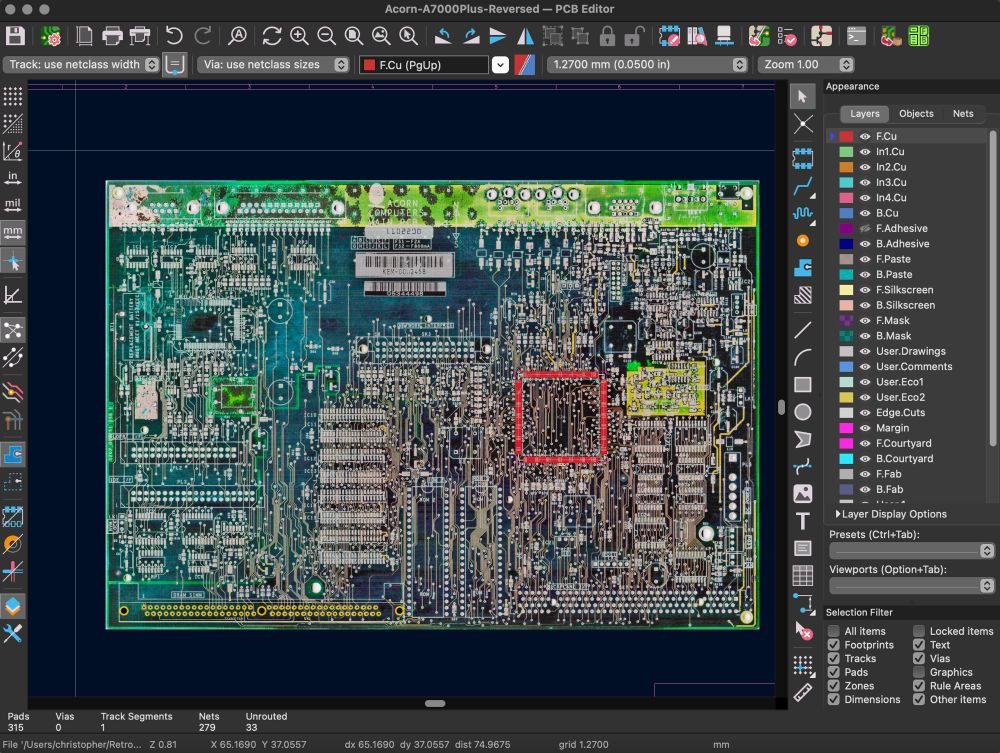The width and height of the screenshot is (1000, 753).
Task: Open the F.Cu active layer selector
Action: pyautogui.click(x=434, y=64)
